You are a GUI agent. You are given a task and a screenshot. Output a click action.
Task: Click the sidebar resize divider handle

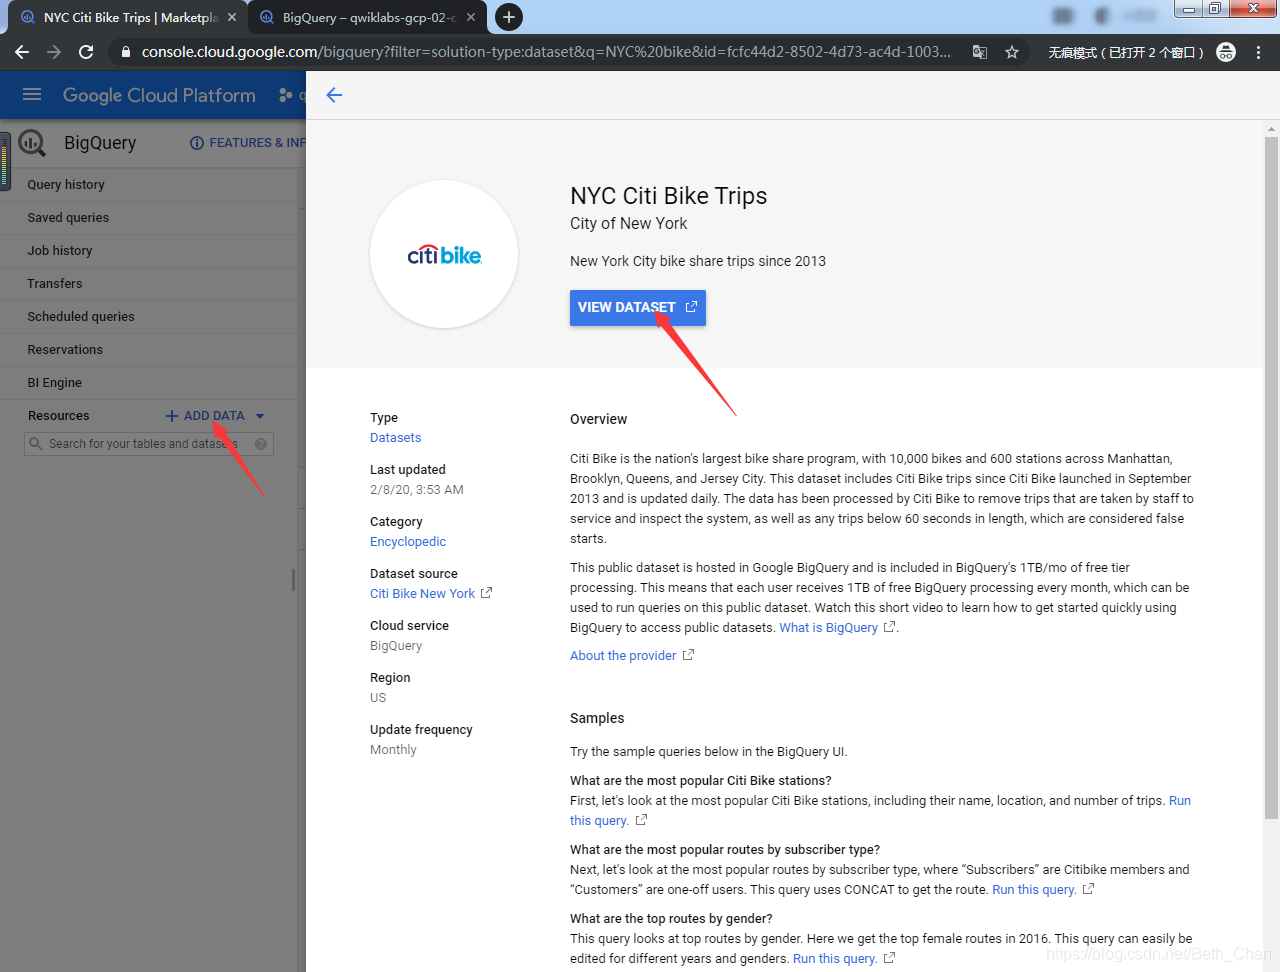pos(293,580)
